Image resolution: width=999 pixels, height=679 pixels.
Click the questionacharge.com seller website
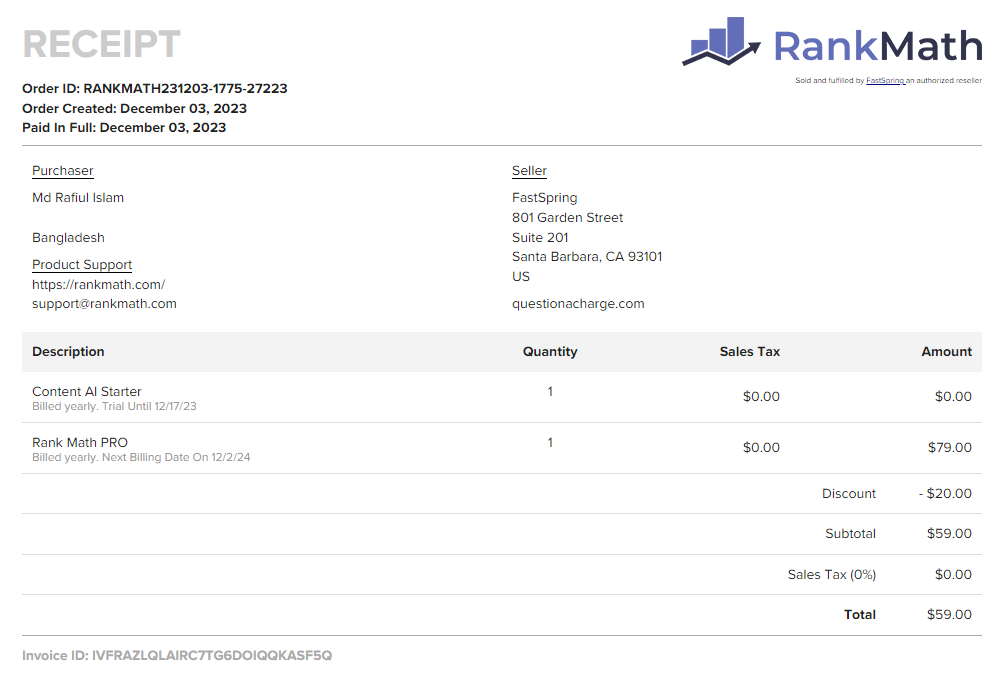coord(578,304)
